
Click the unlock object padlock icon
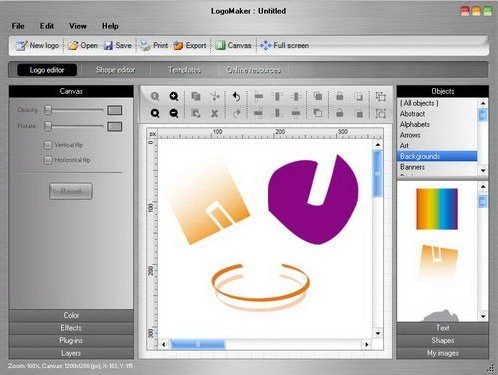coord(340,113)
